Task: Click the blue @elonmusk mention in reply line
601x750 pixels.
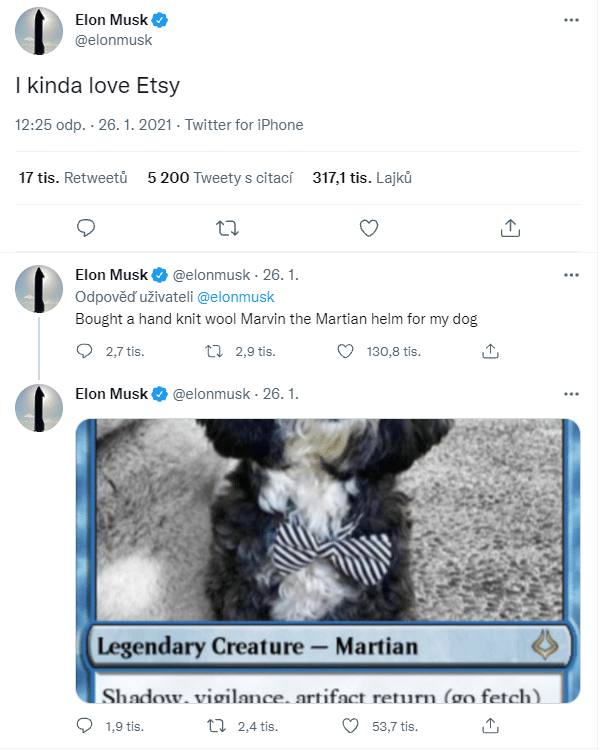Action: point(236,297)
